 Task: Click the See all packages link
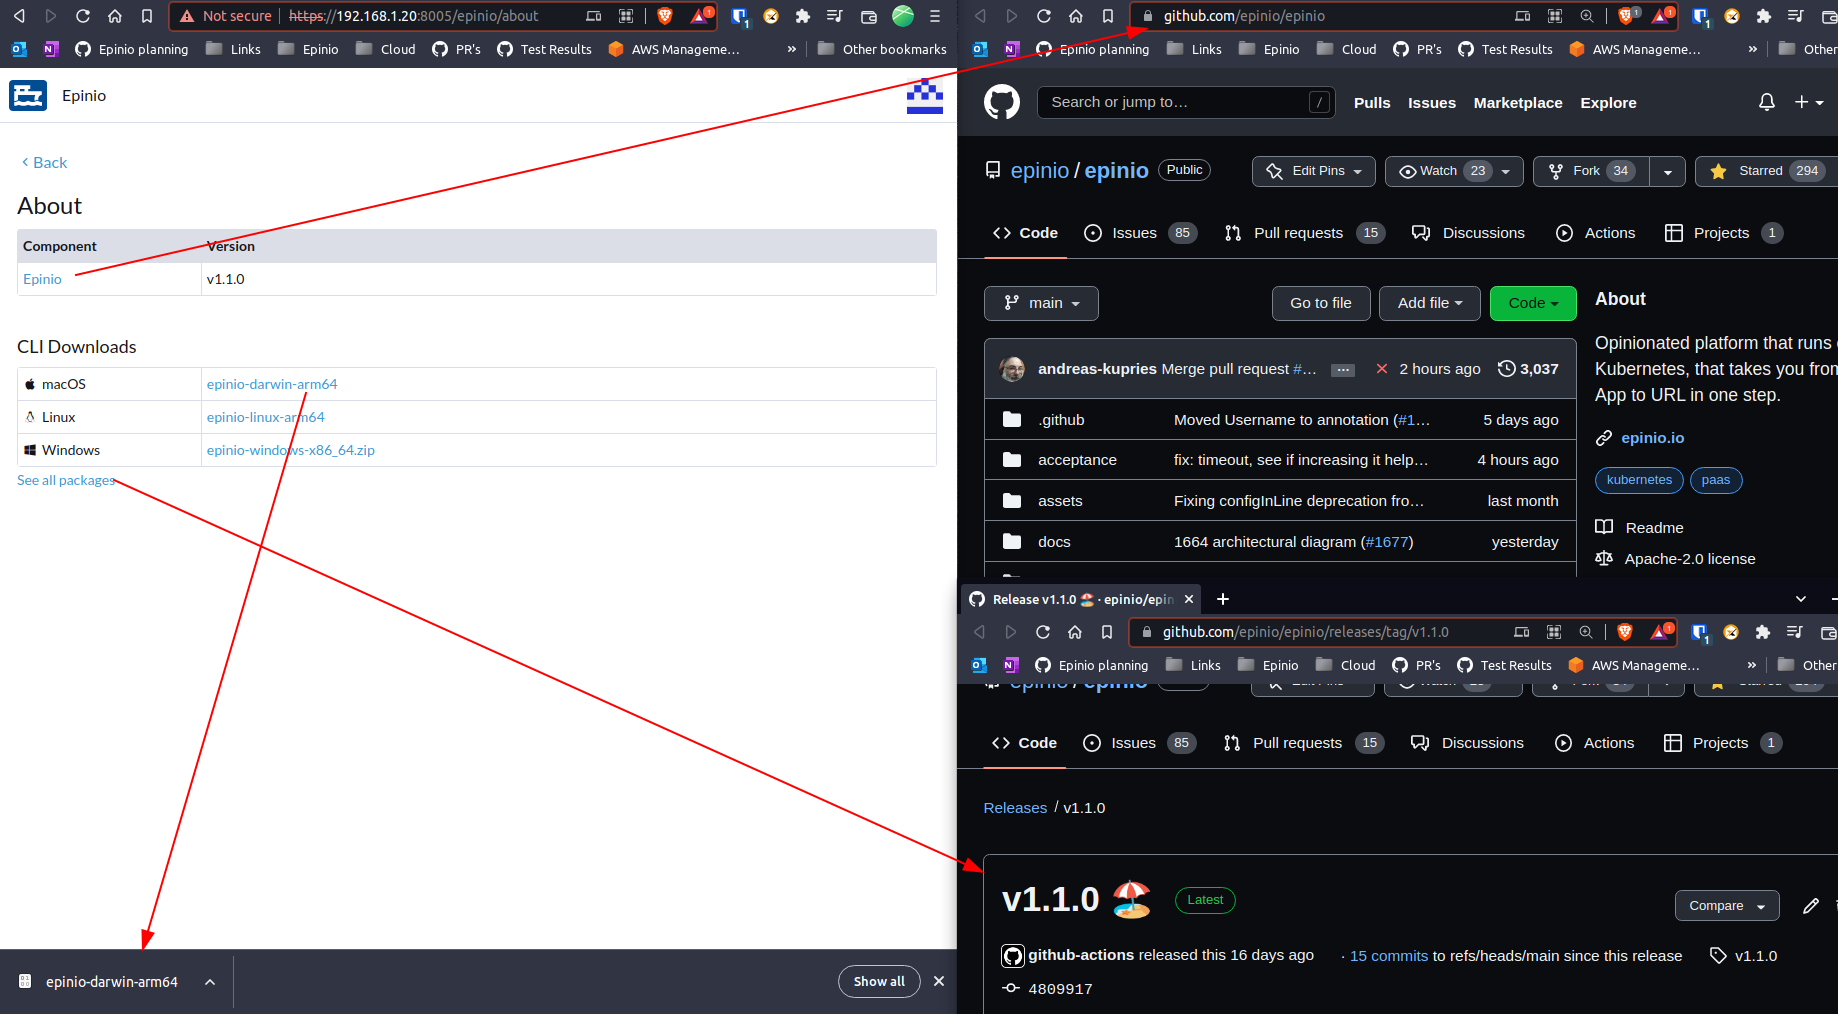65,480
